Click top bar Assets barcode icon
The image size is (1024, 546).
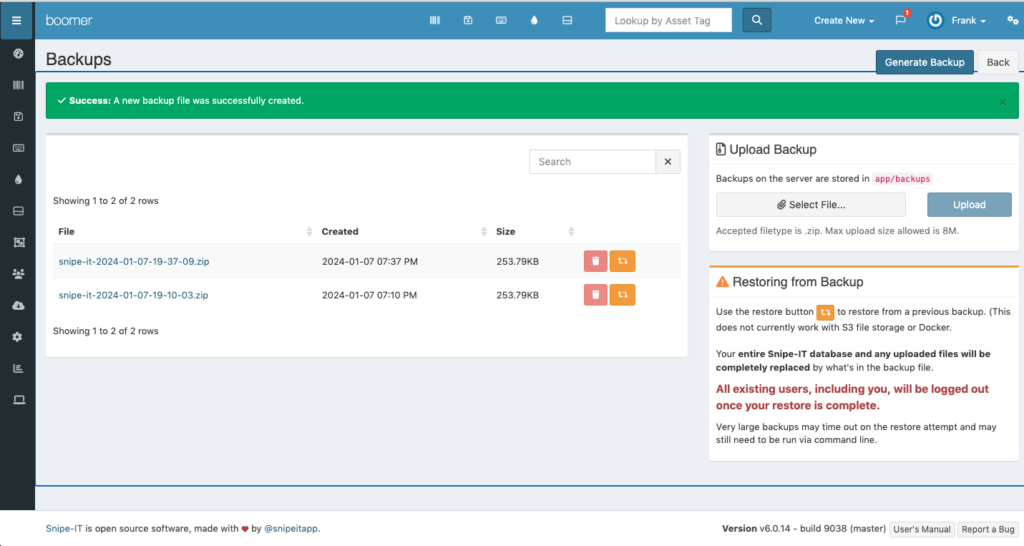(435, 20)
